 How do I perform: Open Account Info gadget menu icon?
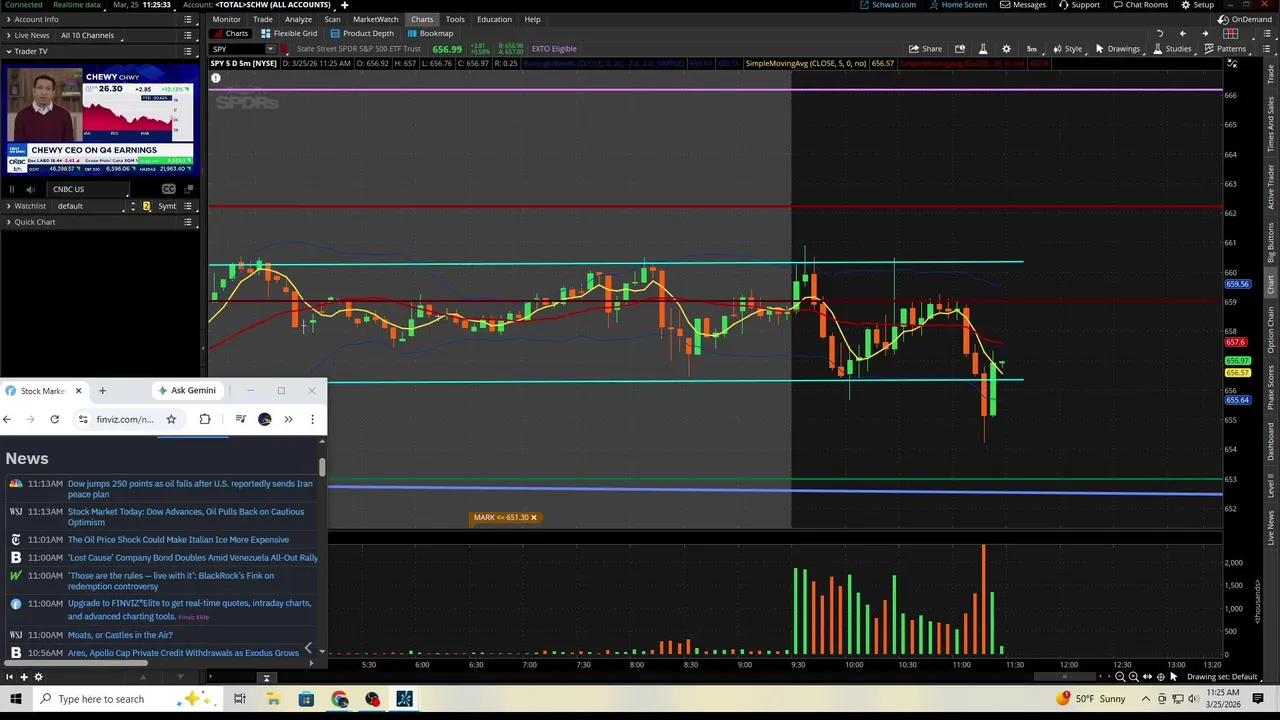(187, 19)
